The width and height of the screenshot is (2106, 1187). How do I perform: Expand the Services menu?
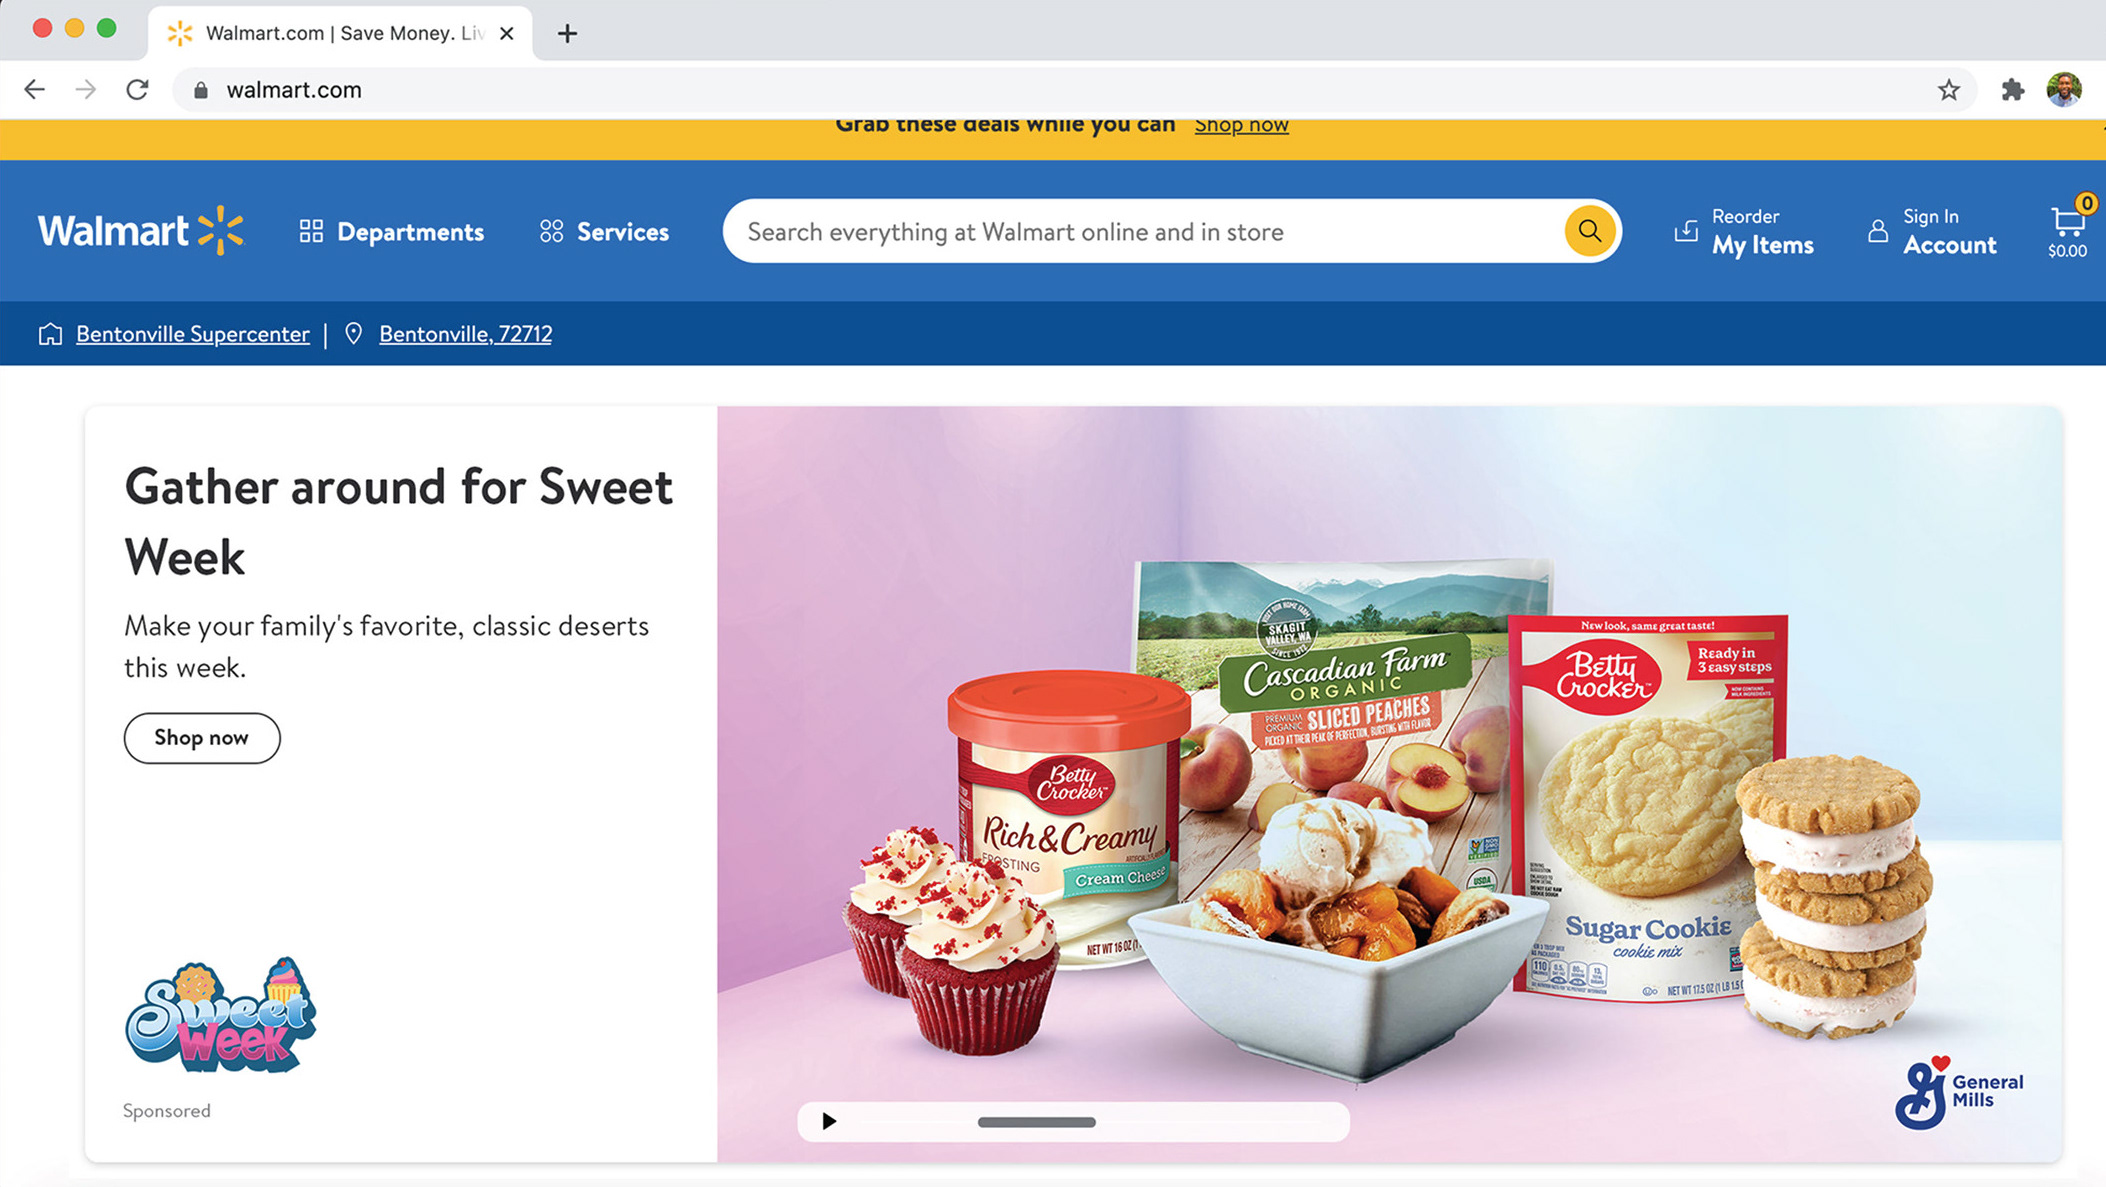(x=604, y=232)
